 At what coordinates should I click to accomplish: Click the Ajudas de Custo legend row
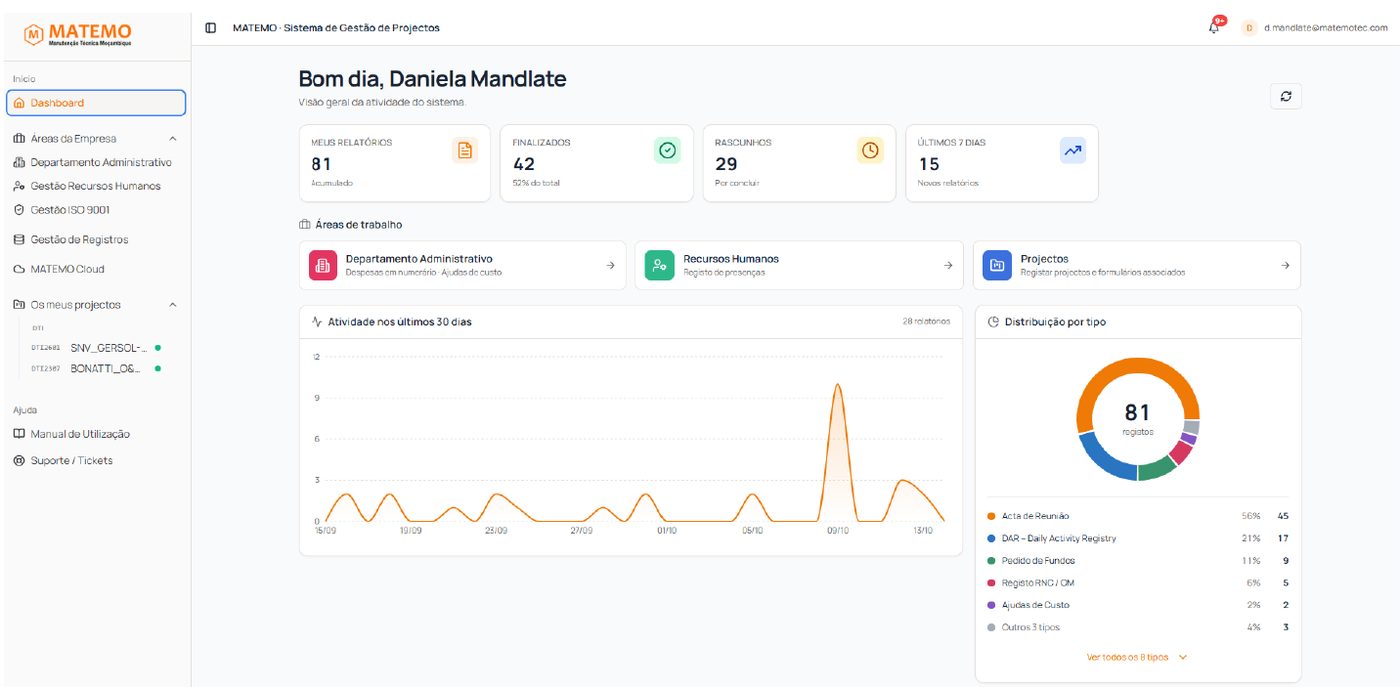(x=1138, y=605)
